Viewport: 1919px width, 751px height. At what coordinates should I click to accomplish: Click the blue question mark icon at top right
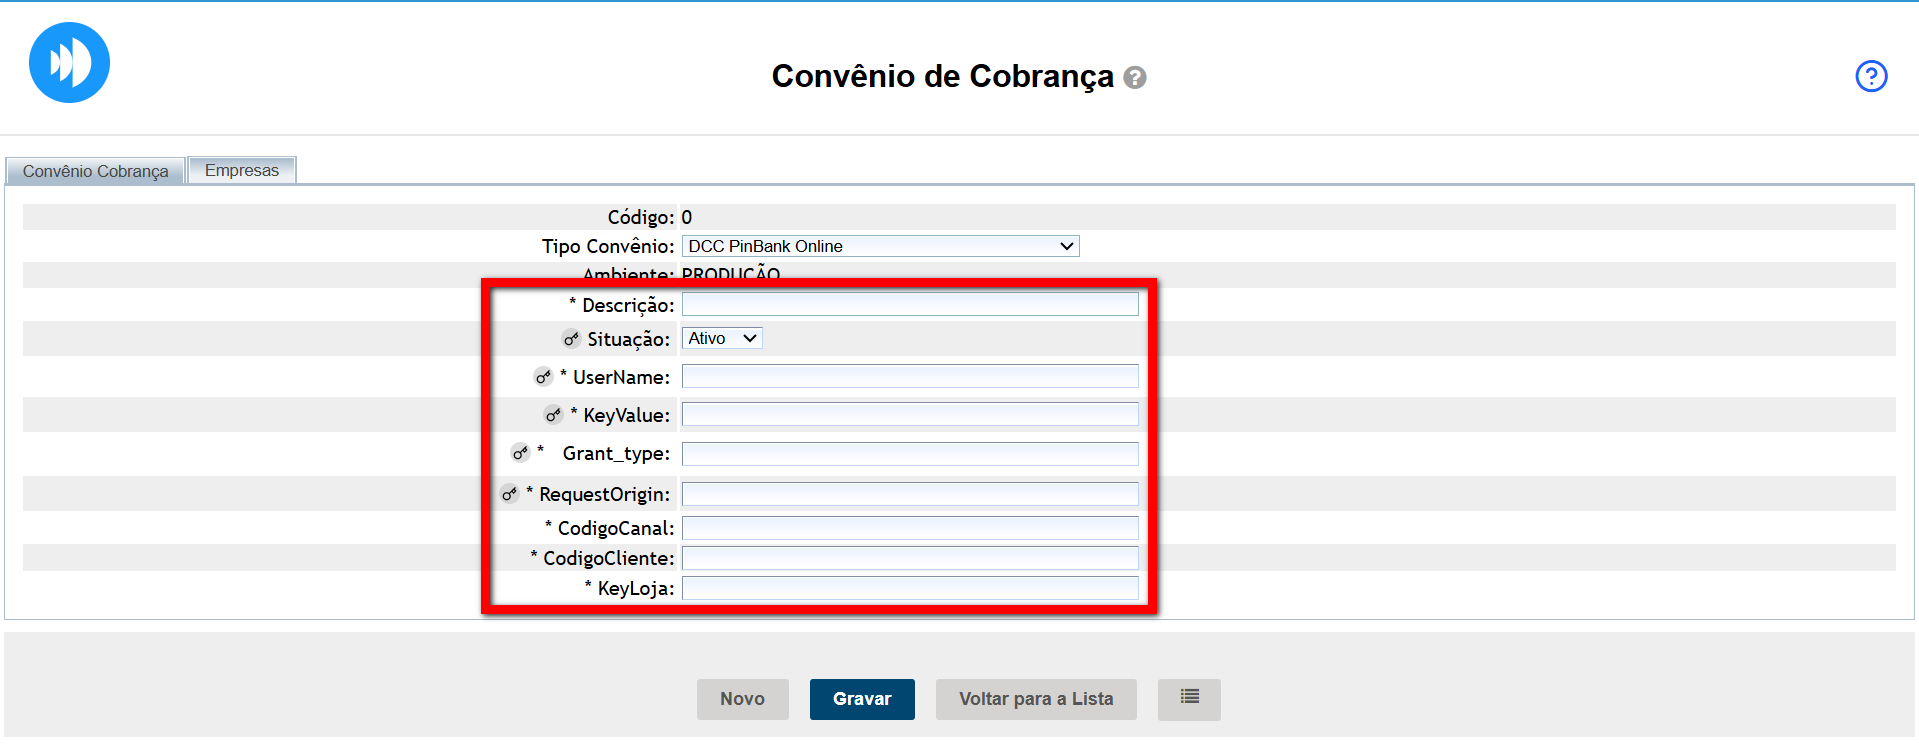pyautogui.click(x=1870, y=76)
